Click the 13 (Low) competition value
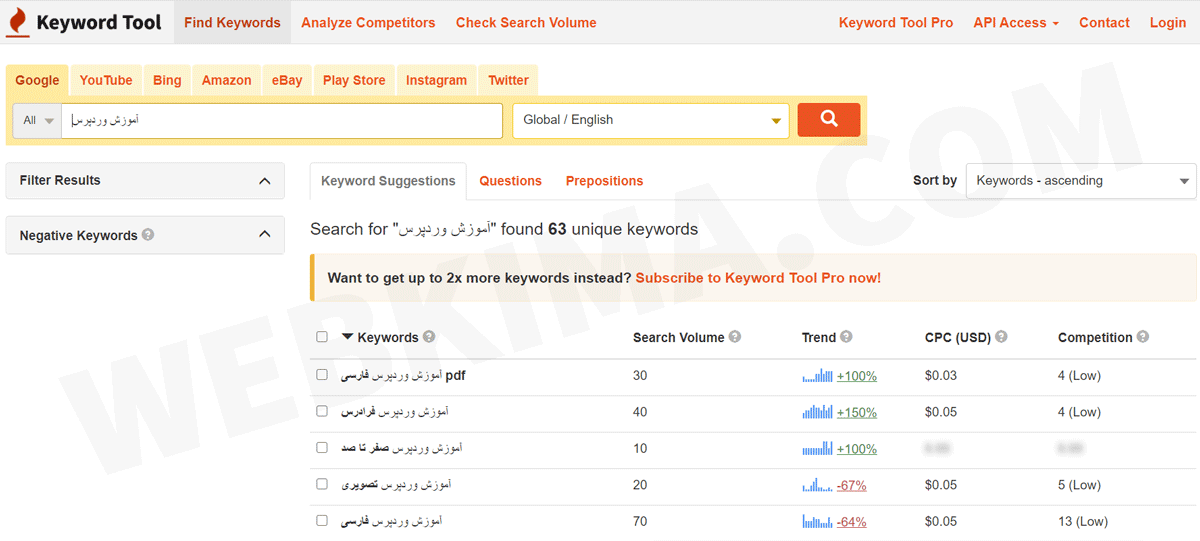The image size is (1200, 541). point(1083,521)
